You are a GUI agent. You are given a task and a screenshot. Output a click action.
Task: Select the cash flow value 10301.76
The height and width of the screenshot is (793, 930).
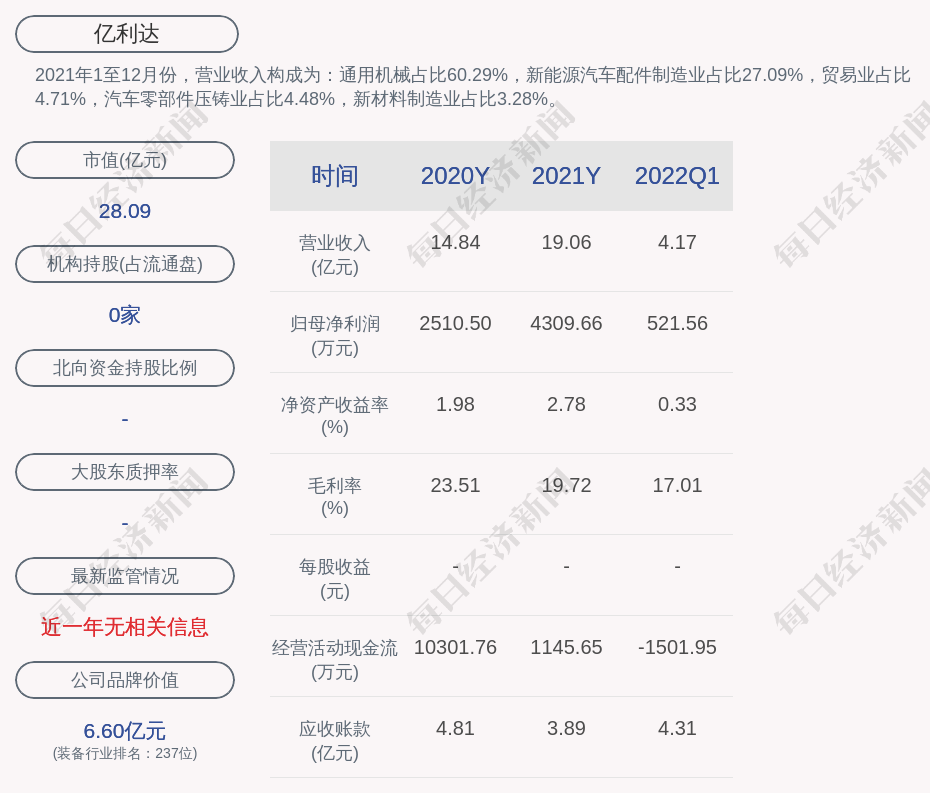point(456,647)
